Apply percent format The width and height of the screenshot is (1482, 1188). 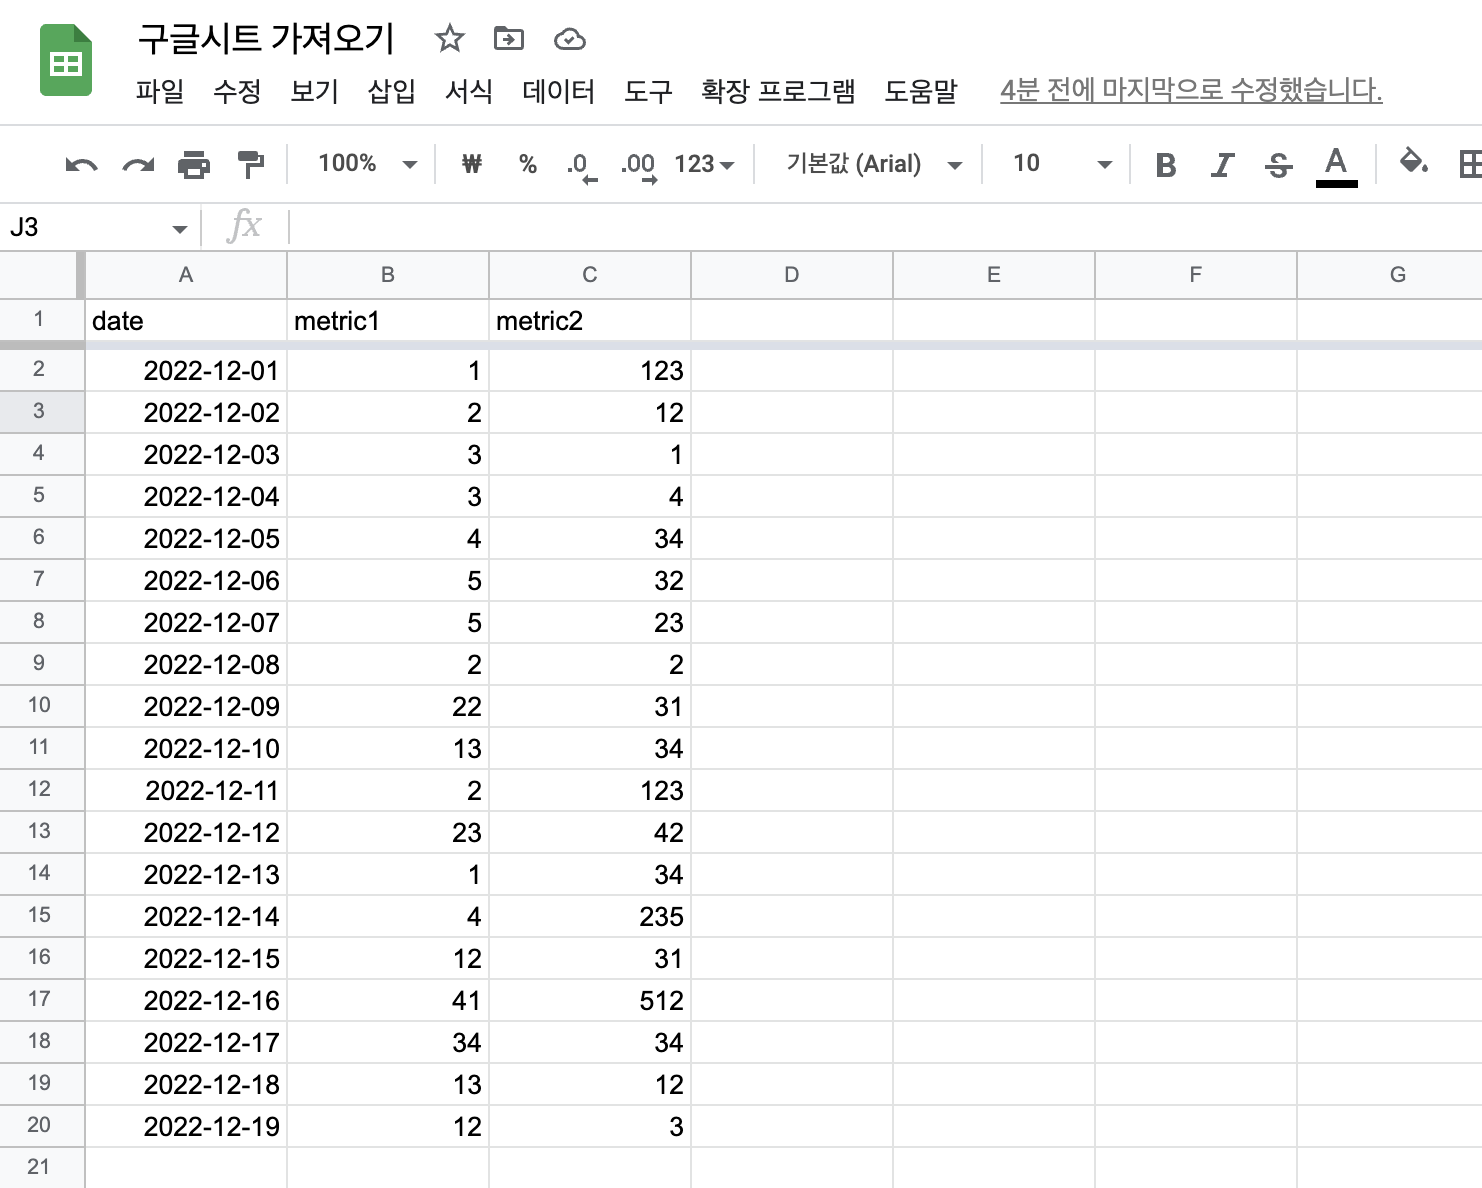click(528, 164)
